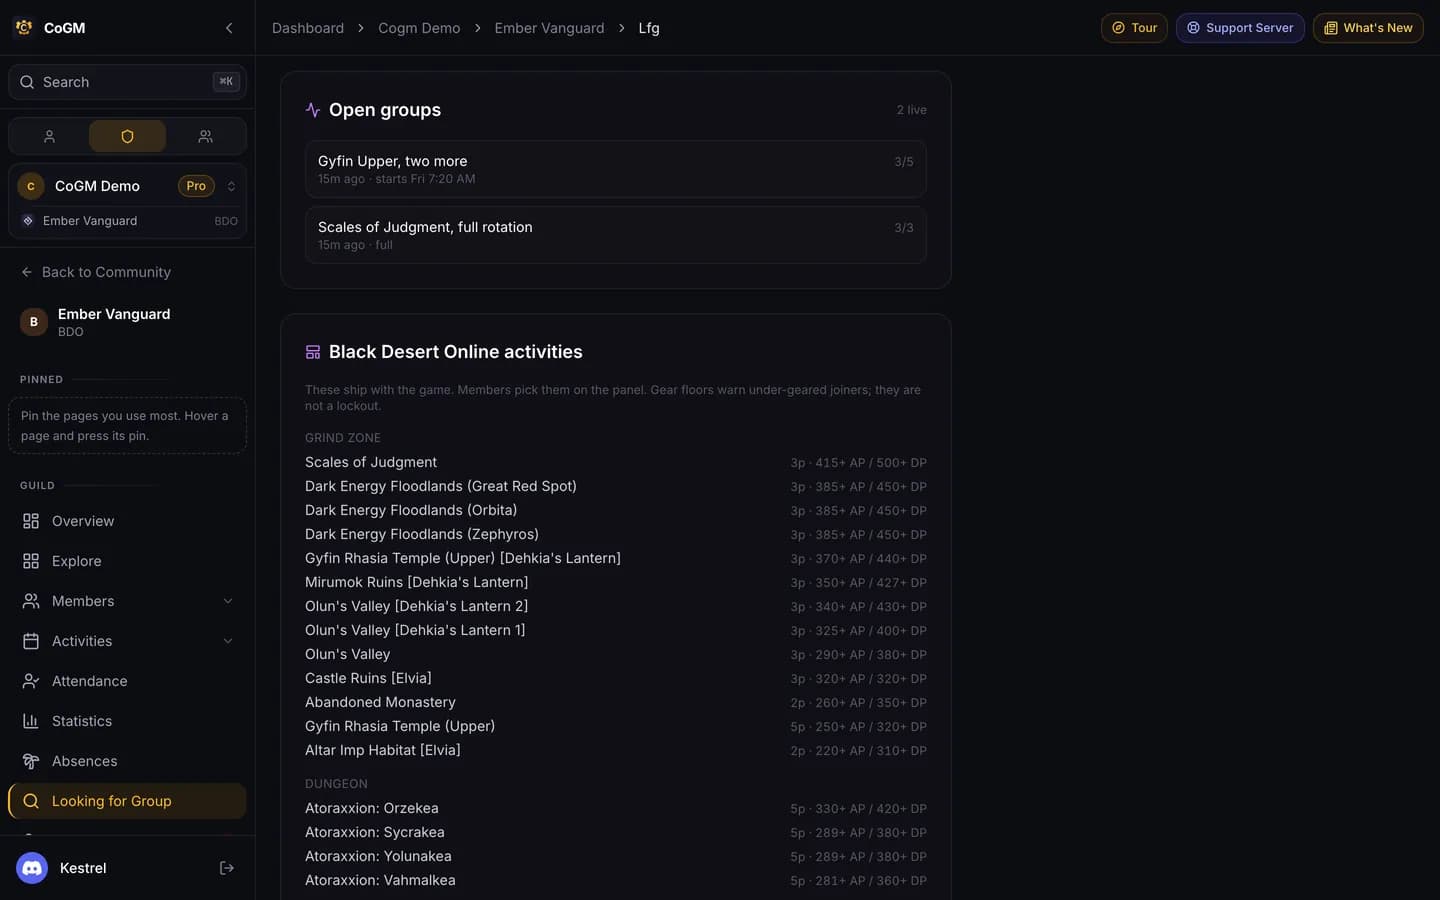This screenshot has height=900, width=1440.
Task: Click the Members people icon
Action: tap(31, 601)
